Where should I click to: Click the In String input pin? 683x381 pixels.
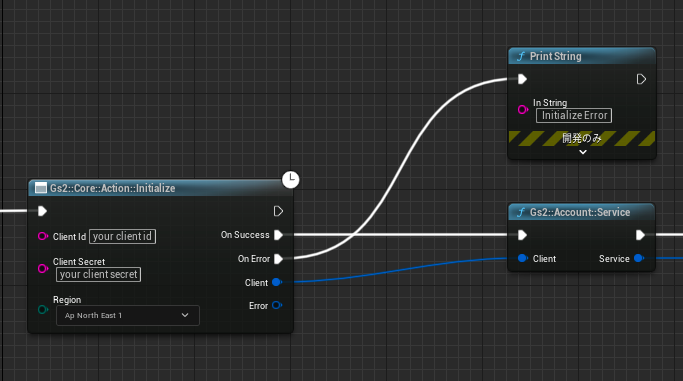523,109
